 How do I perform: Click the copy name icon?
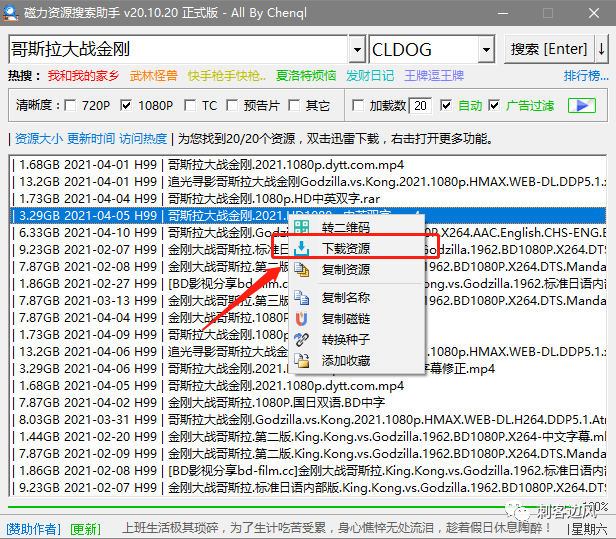point(302,297)
